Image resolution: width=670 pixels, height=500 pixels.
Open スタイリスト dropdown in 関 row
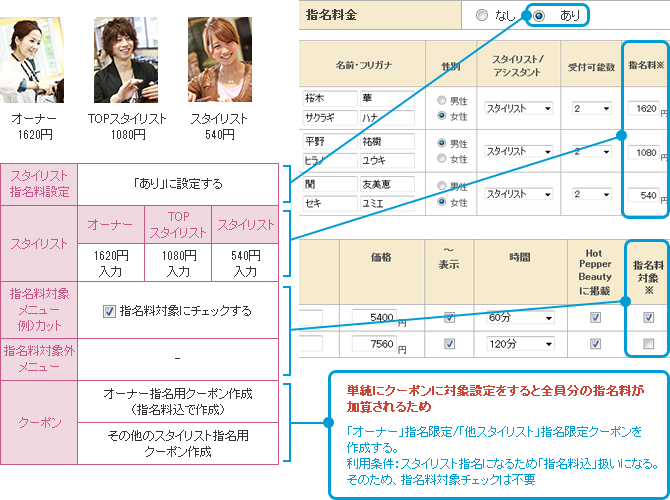pos(518,194)
